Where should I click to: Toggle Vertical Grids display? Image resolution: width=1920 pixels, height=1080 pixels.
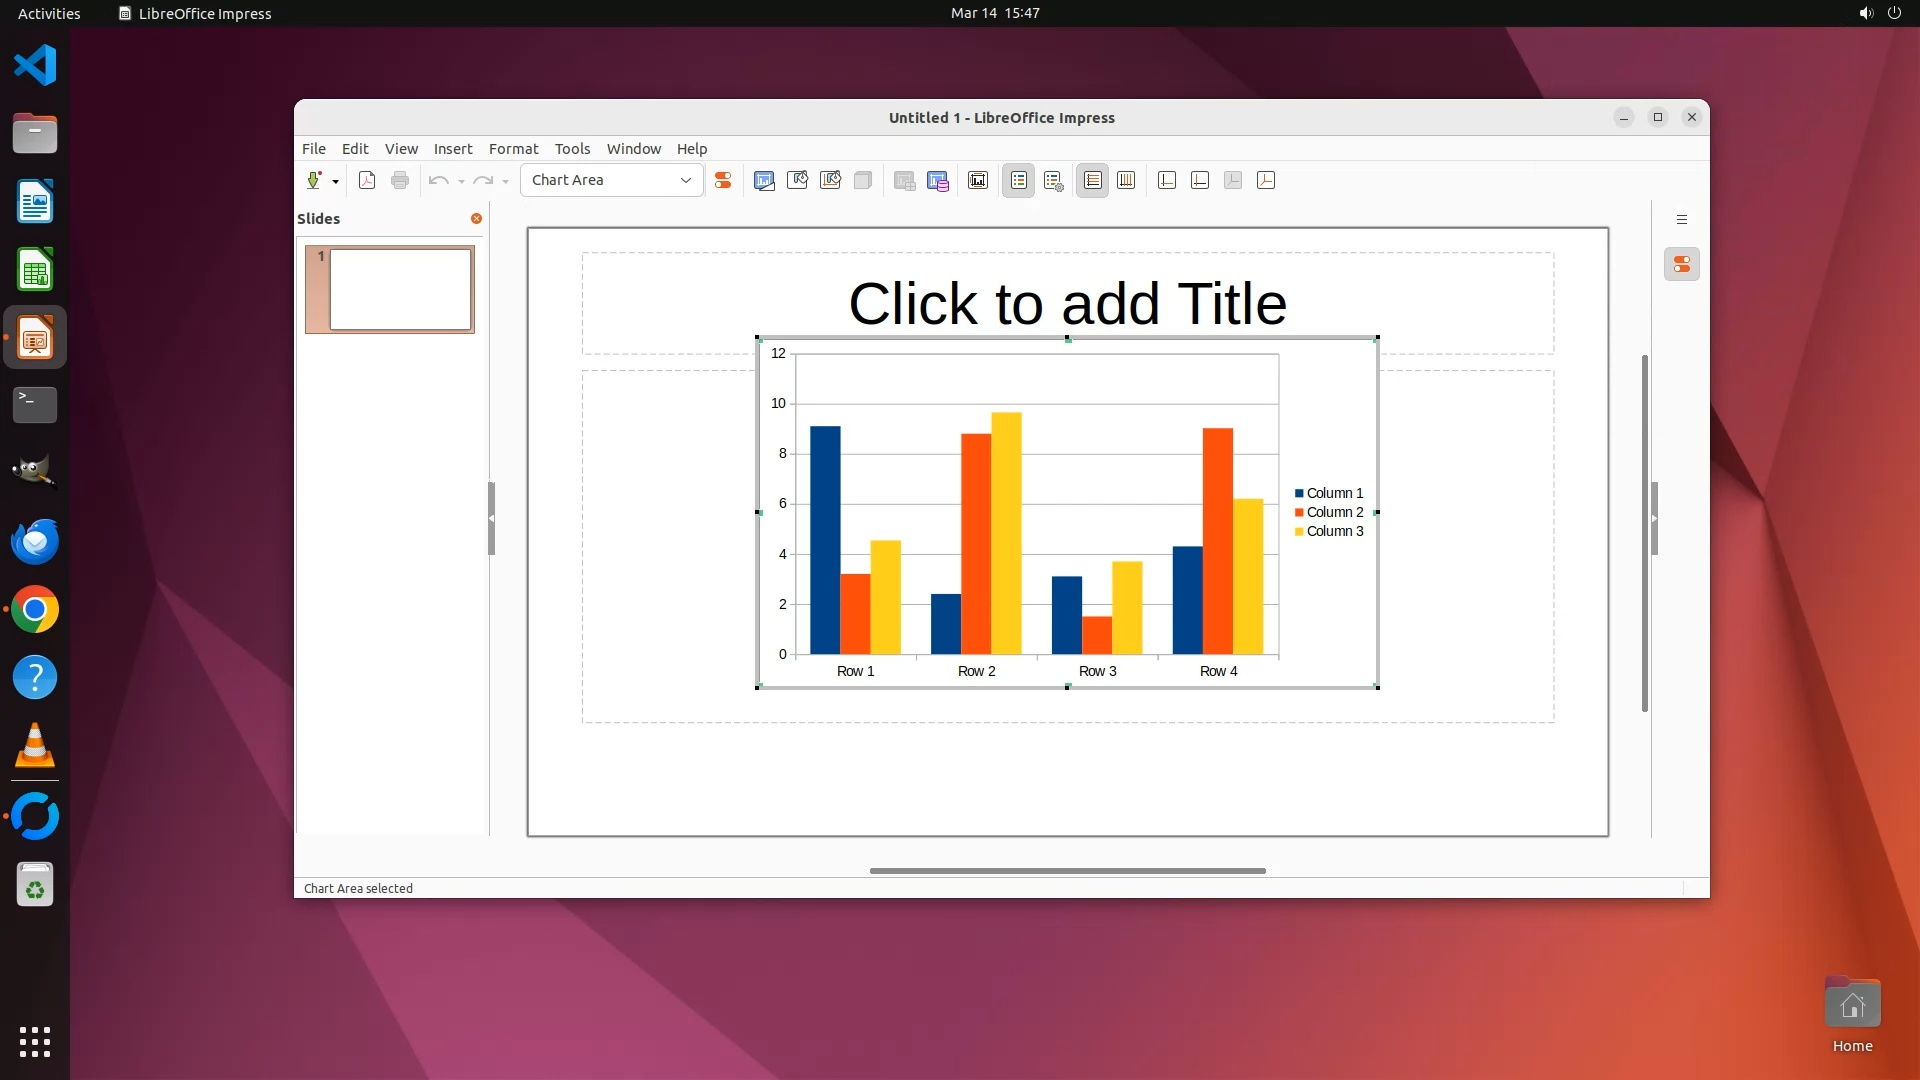(1126, 180)
